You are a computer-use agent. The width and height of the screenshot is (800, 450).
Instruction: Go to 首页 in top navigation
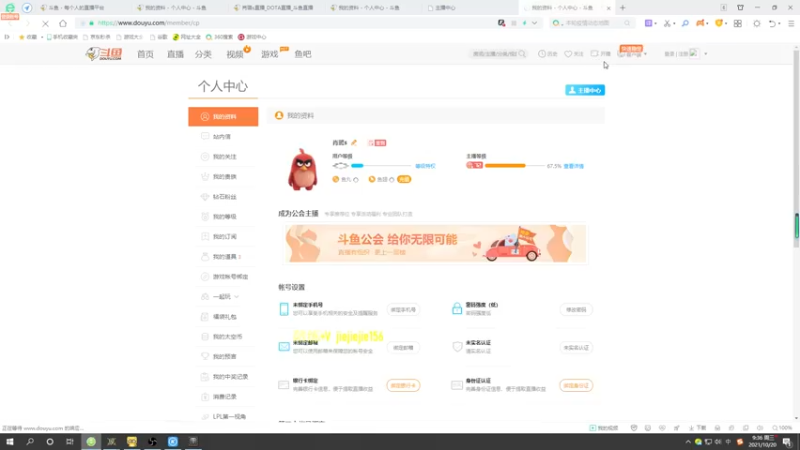[145, 54]
